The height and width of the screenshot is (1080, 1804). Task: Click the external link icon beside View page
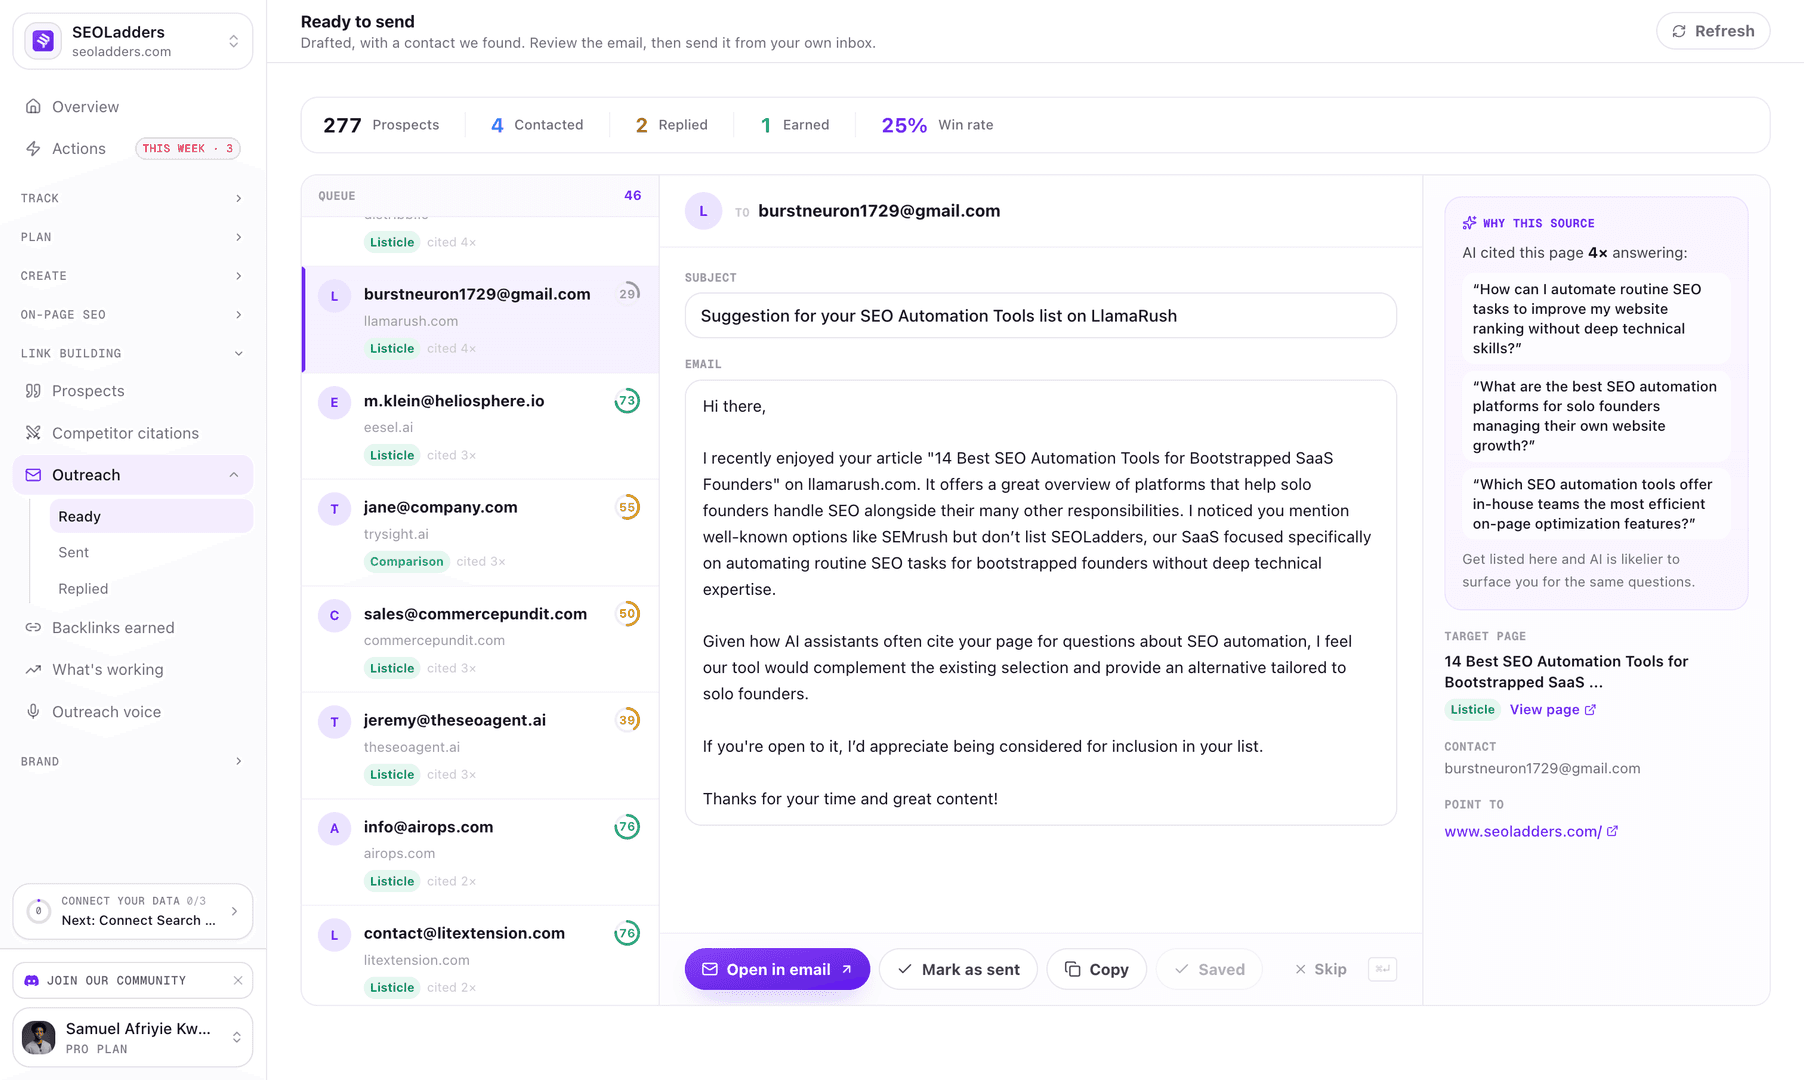[x=1590, y=710]
